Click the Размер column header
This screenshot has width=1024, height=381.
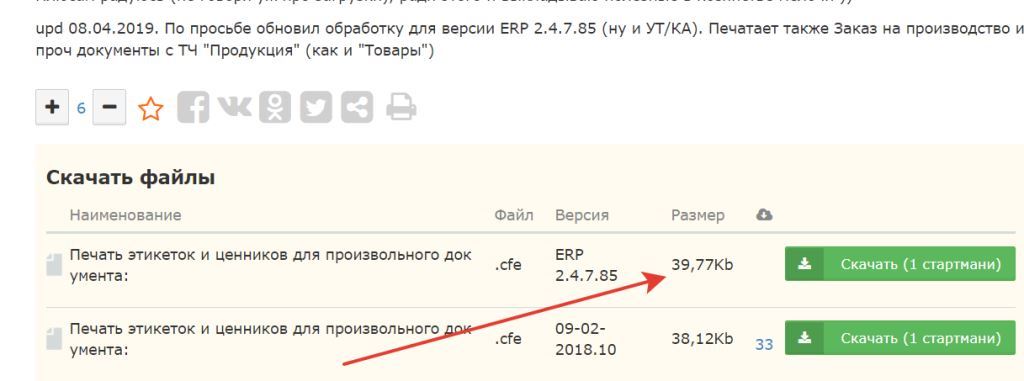(697, 215)
